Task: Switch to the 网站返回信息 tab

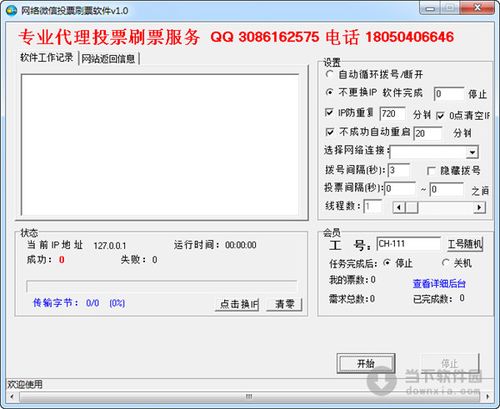Action: [x=108, y=59]
